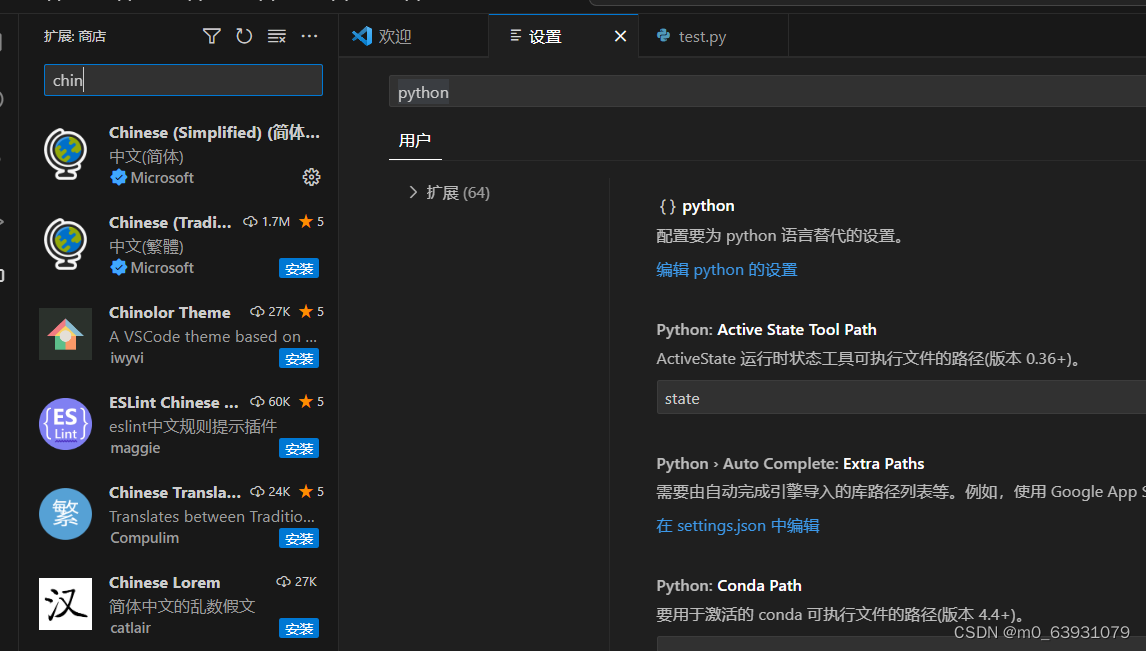Open the Chinese (Simplified) extension title
The width and height of the screenshot is (1146, 651).
214,132
